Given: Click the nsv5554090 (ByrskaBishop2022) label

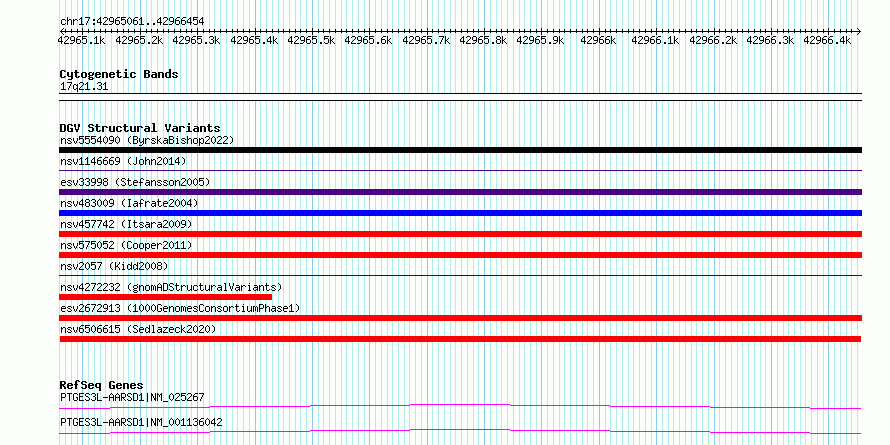Looking at the screenshot, I should [x=147, y=140].
